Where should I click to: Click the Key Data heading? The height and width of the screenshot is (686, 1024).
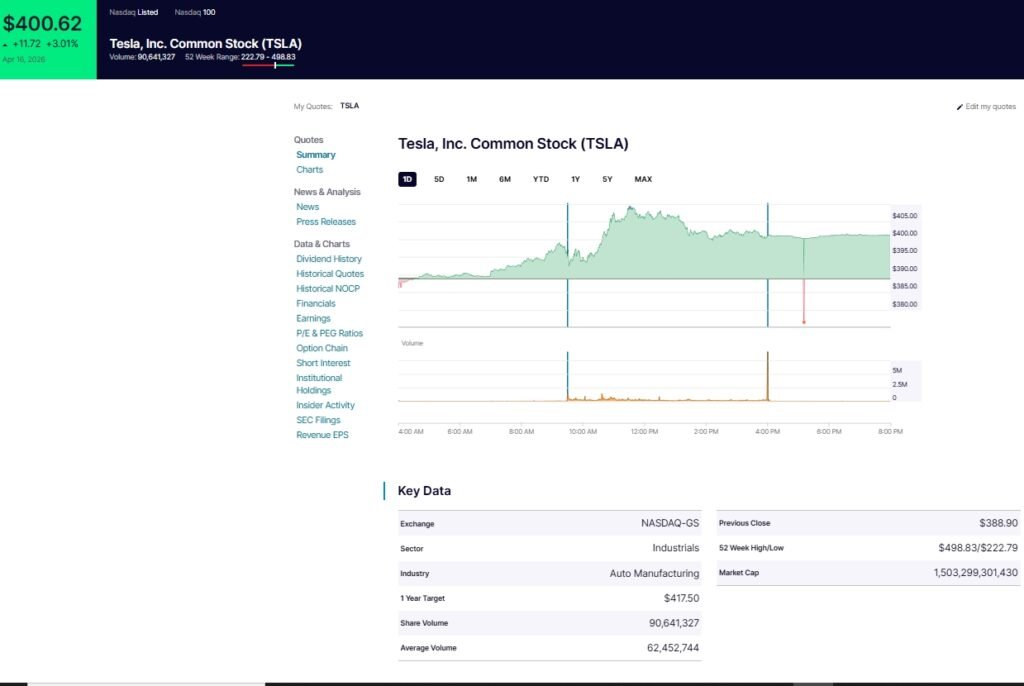(x=424, y=491)
